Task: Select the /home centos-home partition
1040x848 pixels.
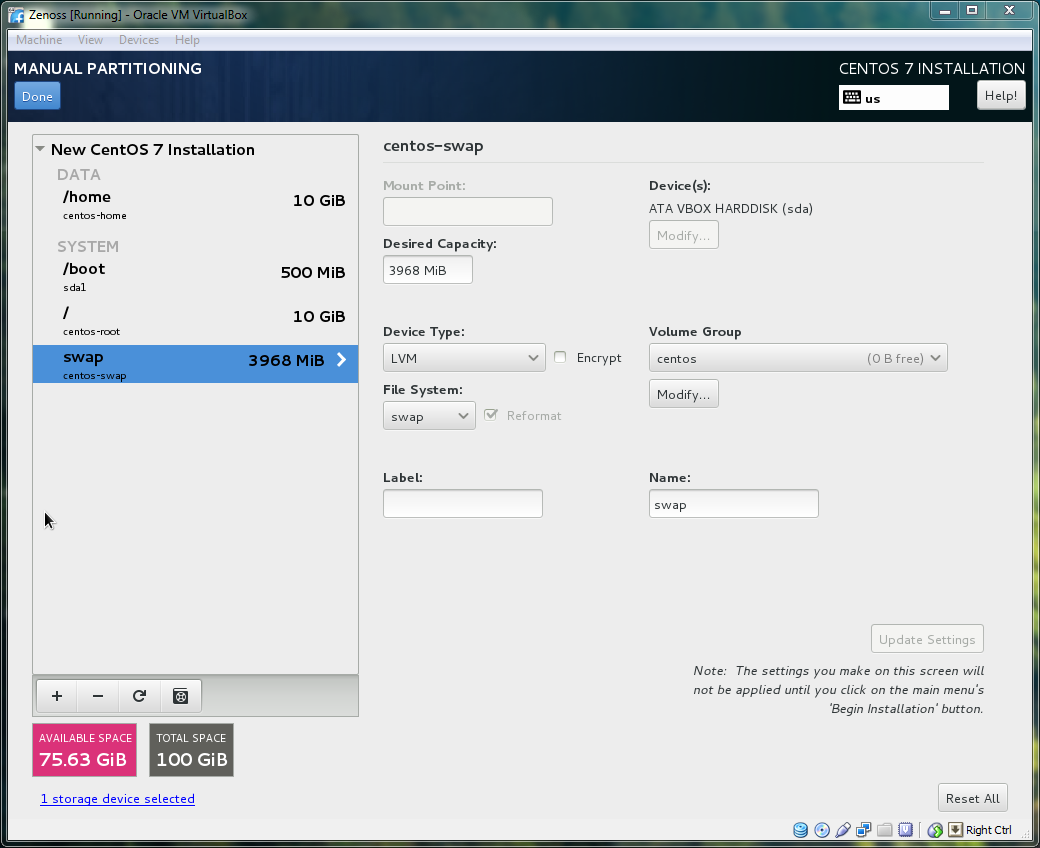Action: (x=195, y=204)
